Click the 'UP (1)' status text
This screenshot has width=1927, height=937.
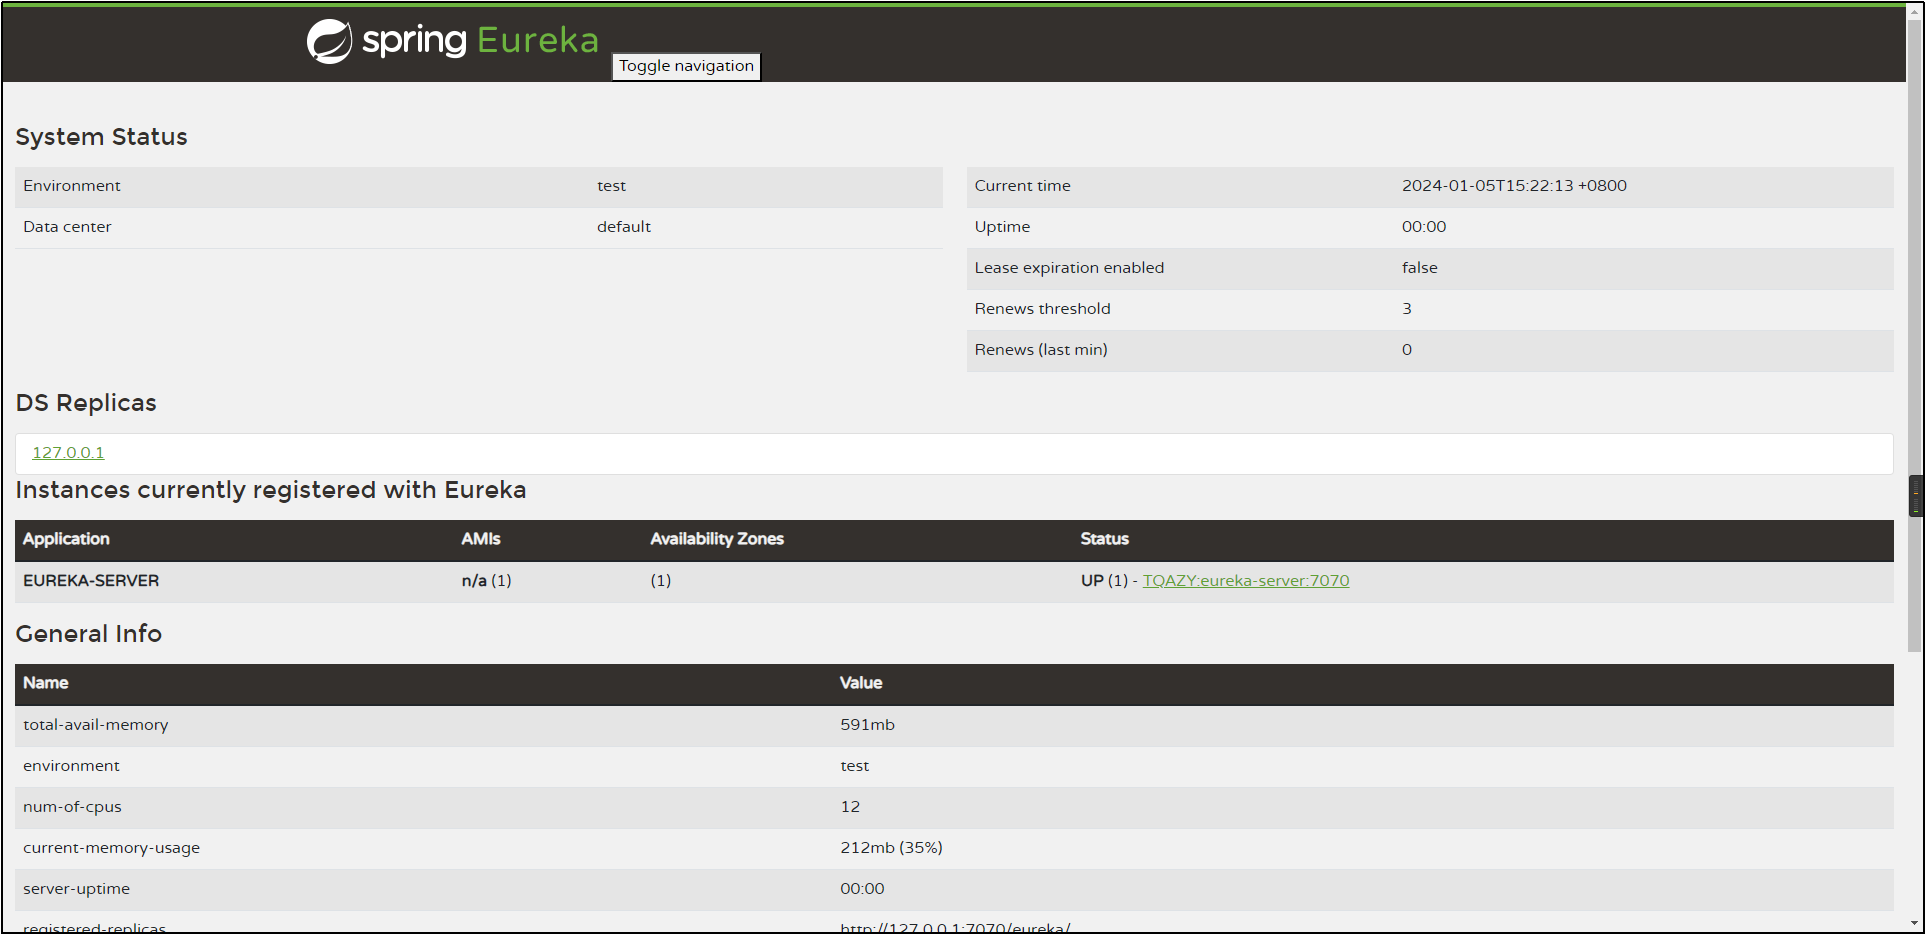pyautogui.click(x=1104, y=581)
